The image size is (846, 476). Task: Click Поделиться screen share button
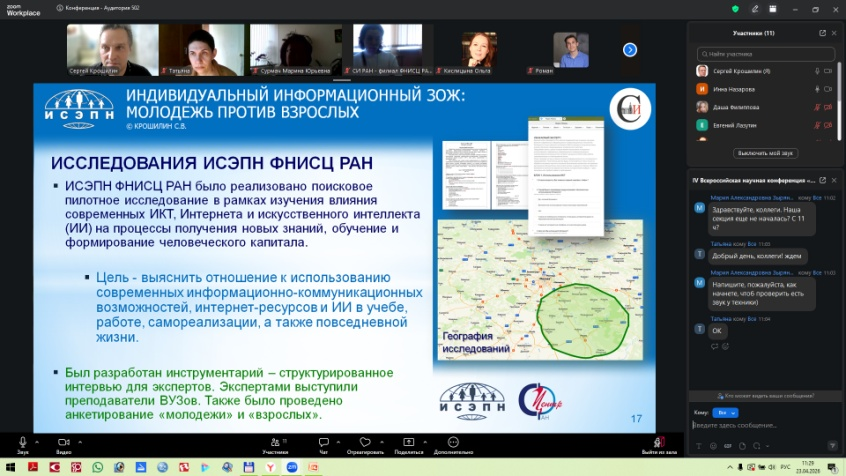[409, 445]
